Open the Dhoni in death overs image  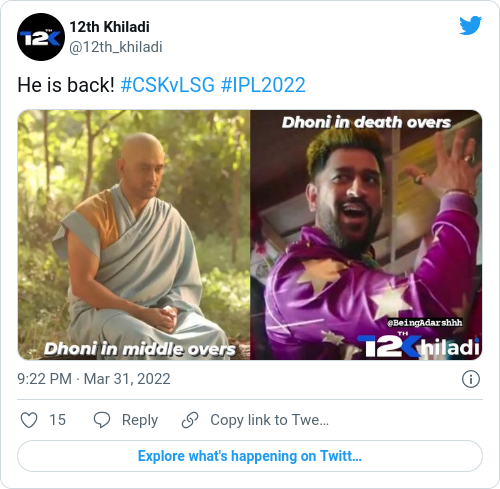[366, 235]
